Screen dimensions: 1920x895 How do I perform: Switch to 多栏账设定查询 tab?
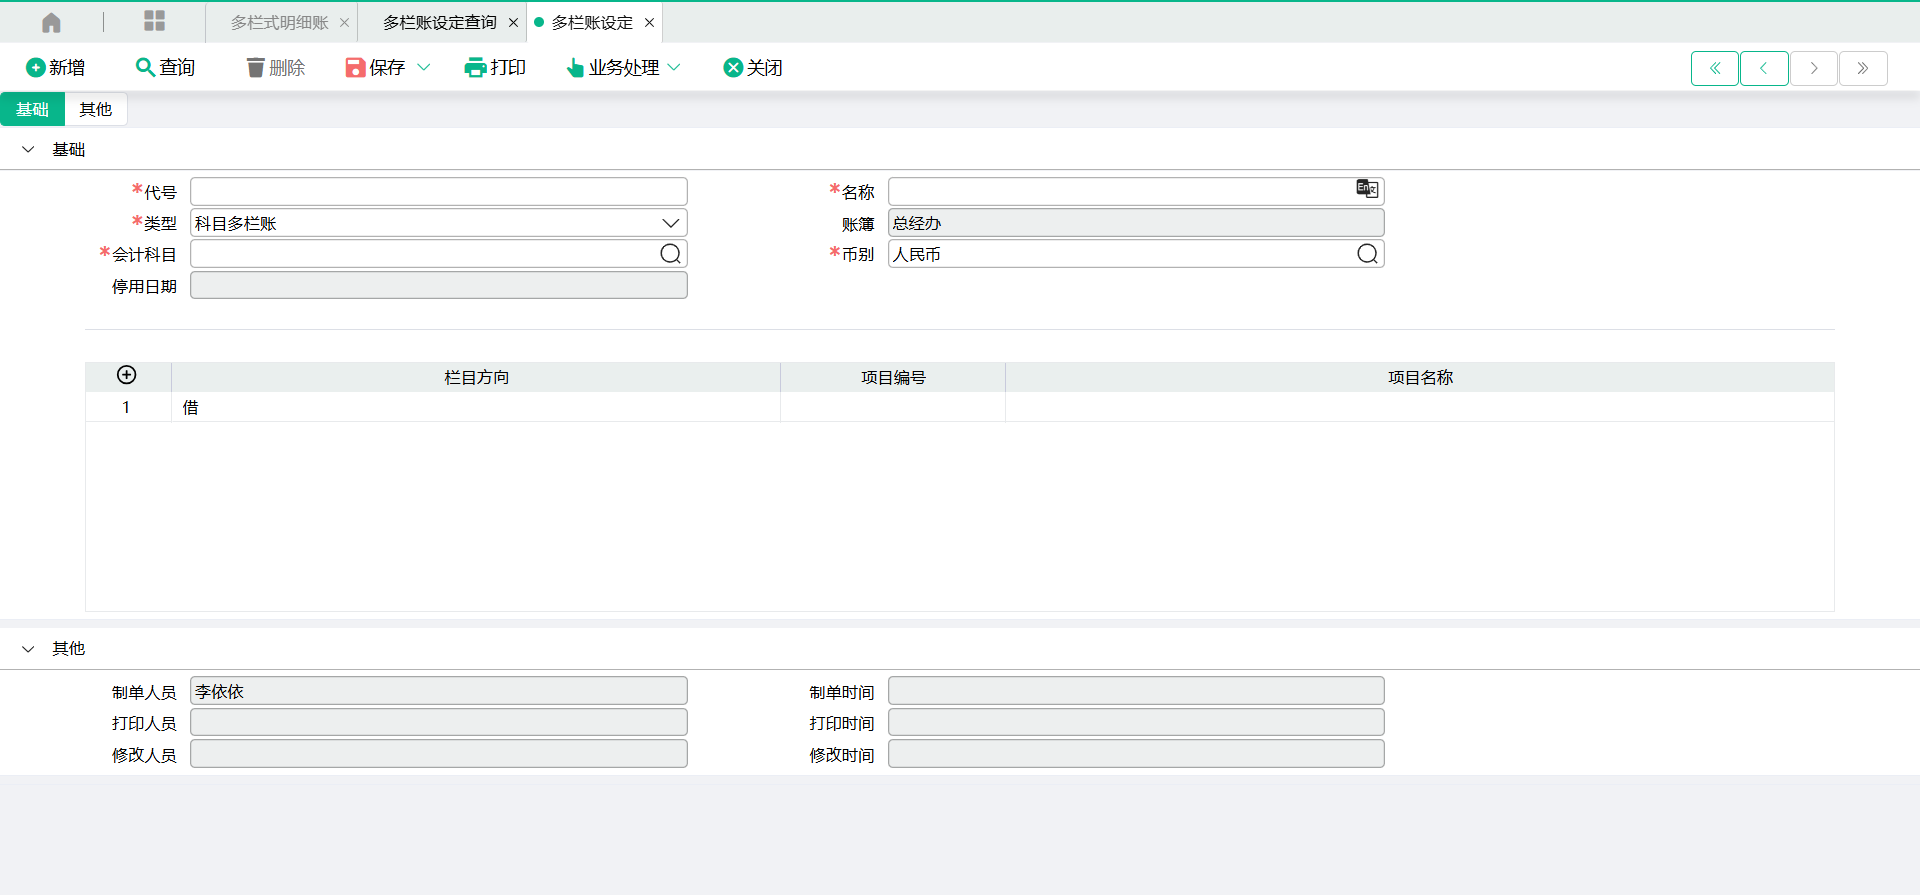[439, 22]
